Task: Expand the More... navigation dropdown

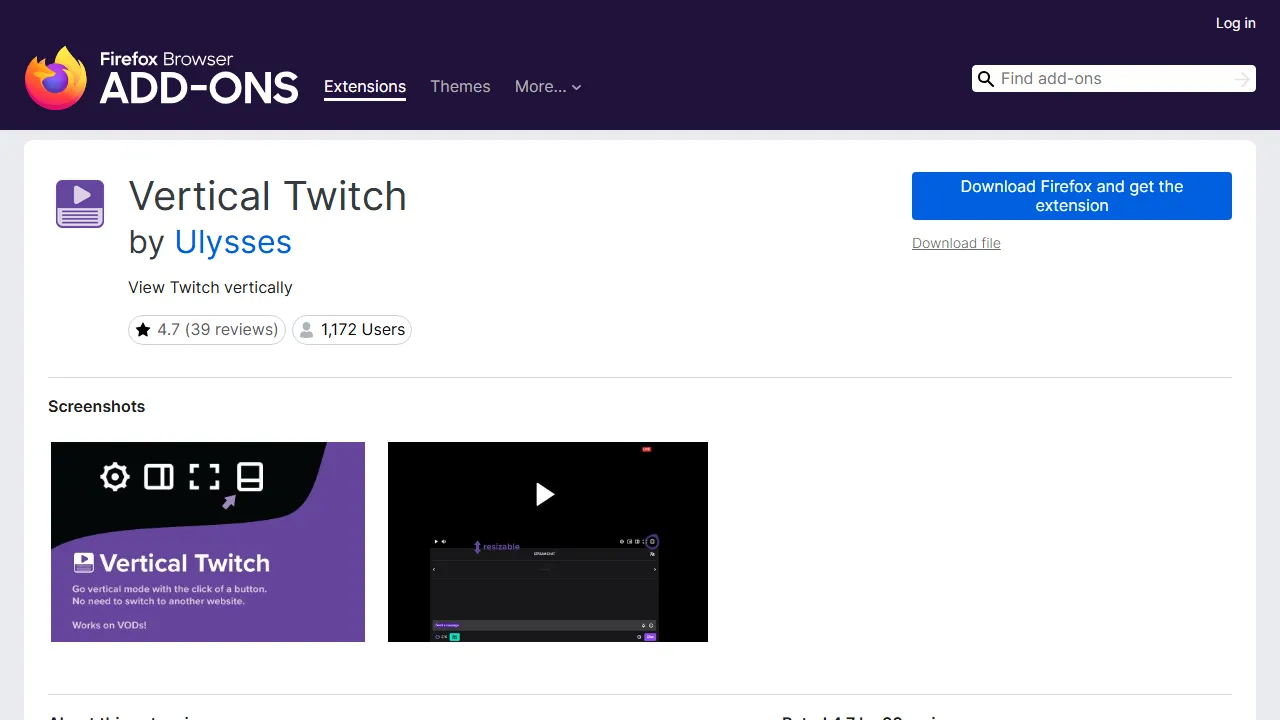Action: coord(548,87)
